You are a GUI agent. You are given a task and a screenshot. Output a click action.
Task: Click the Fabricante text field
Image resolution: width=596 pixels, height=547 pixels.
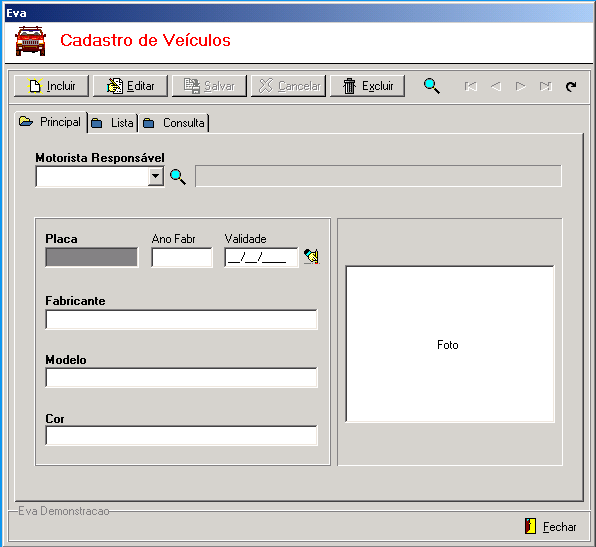(181, 319)
